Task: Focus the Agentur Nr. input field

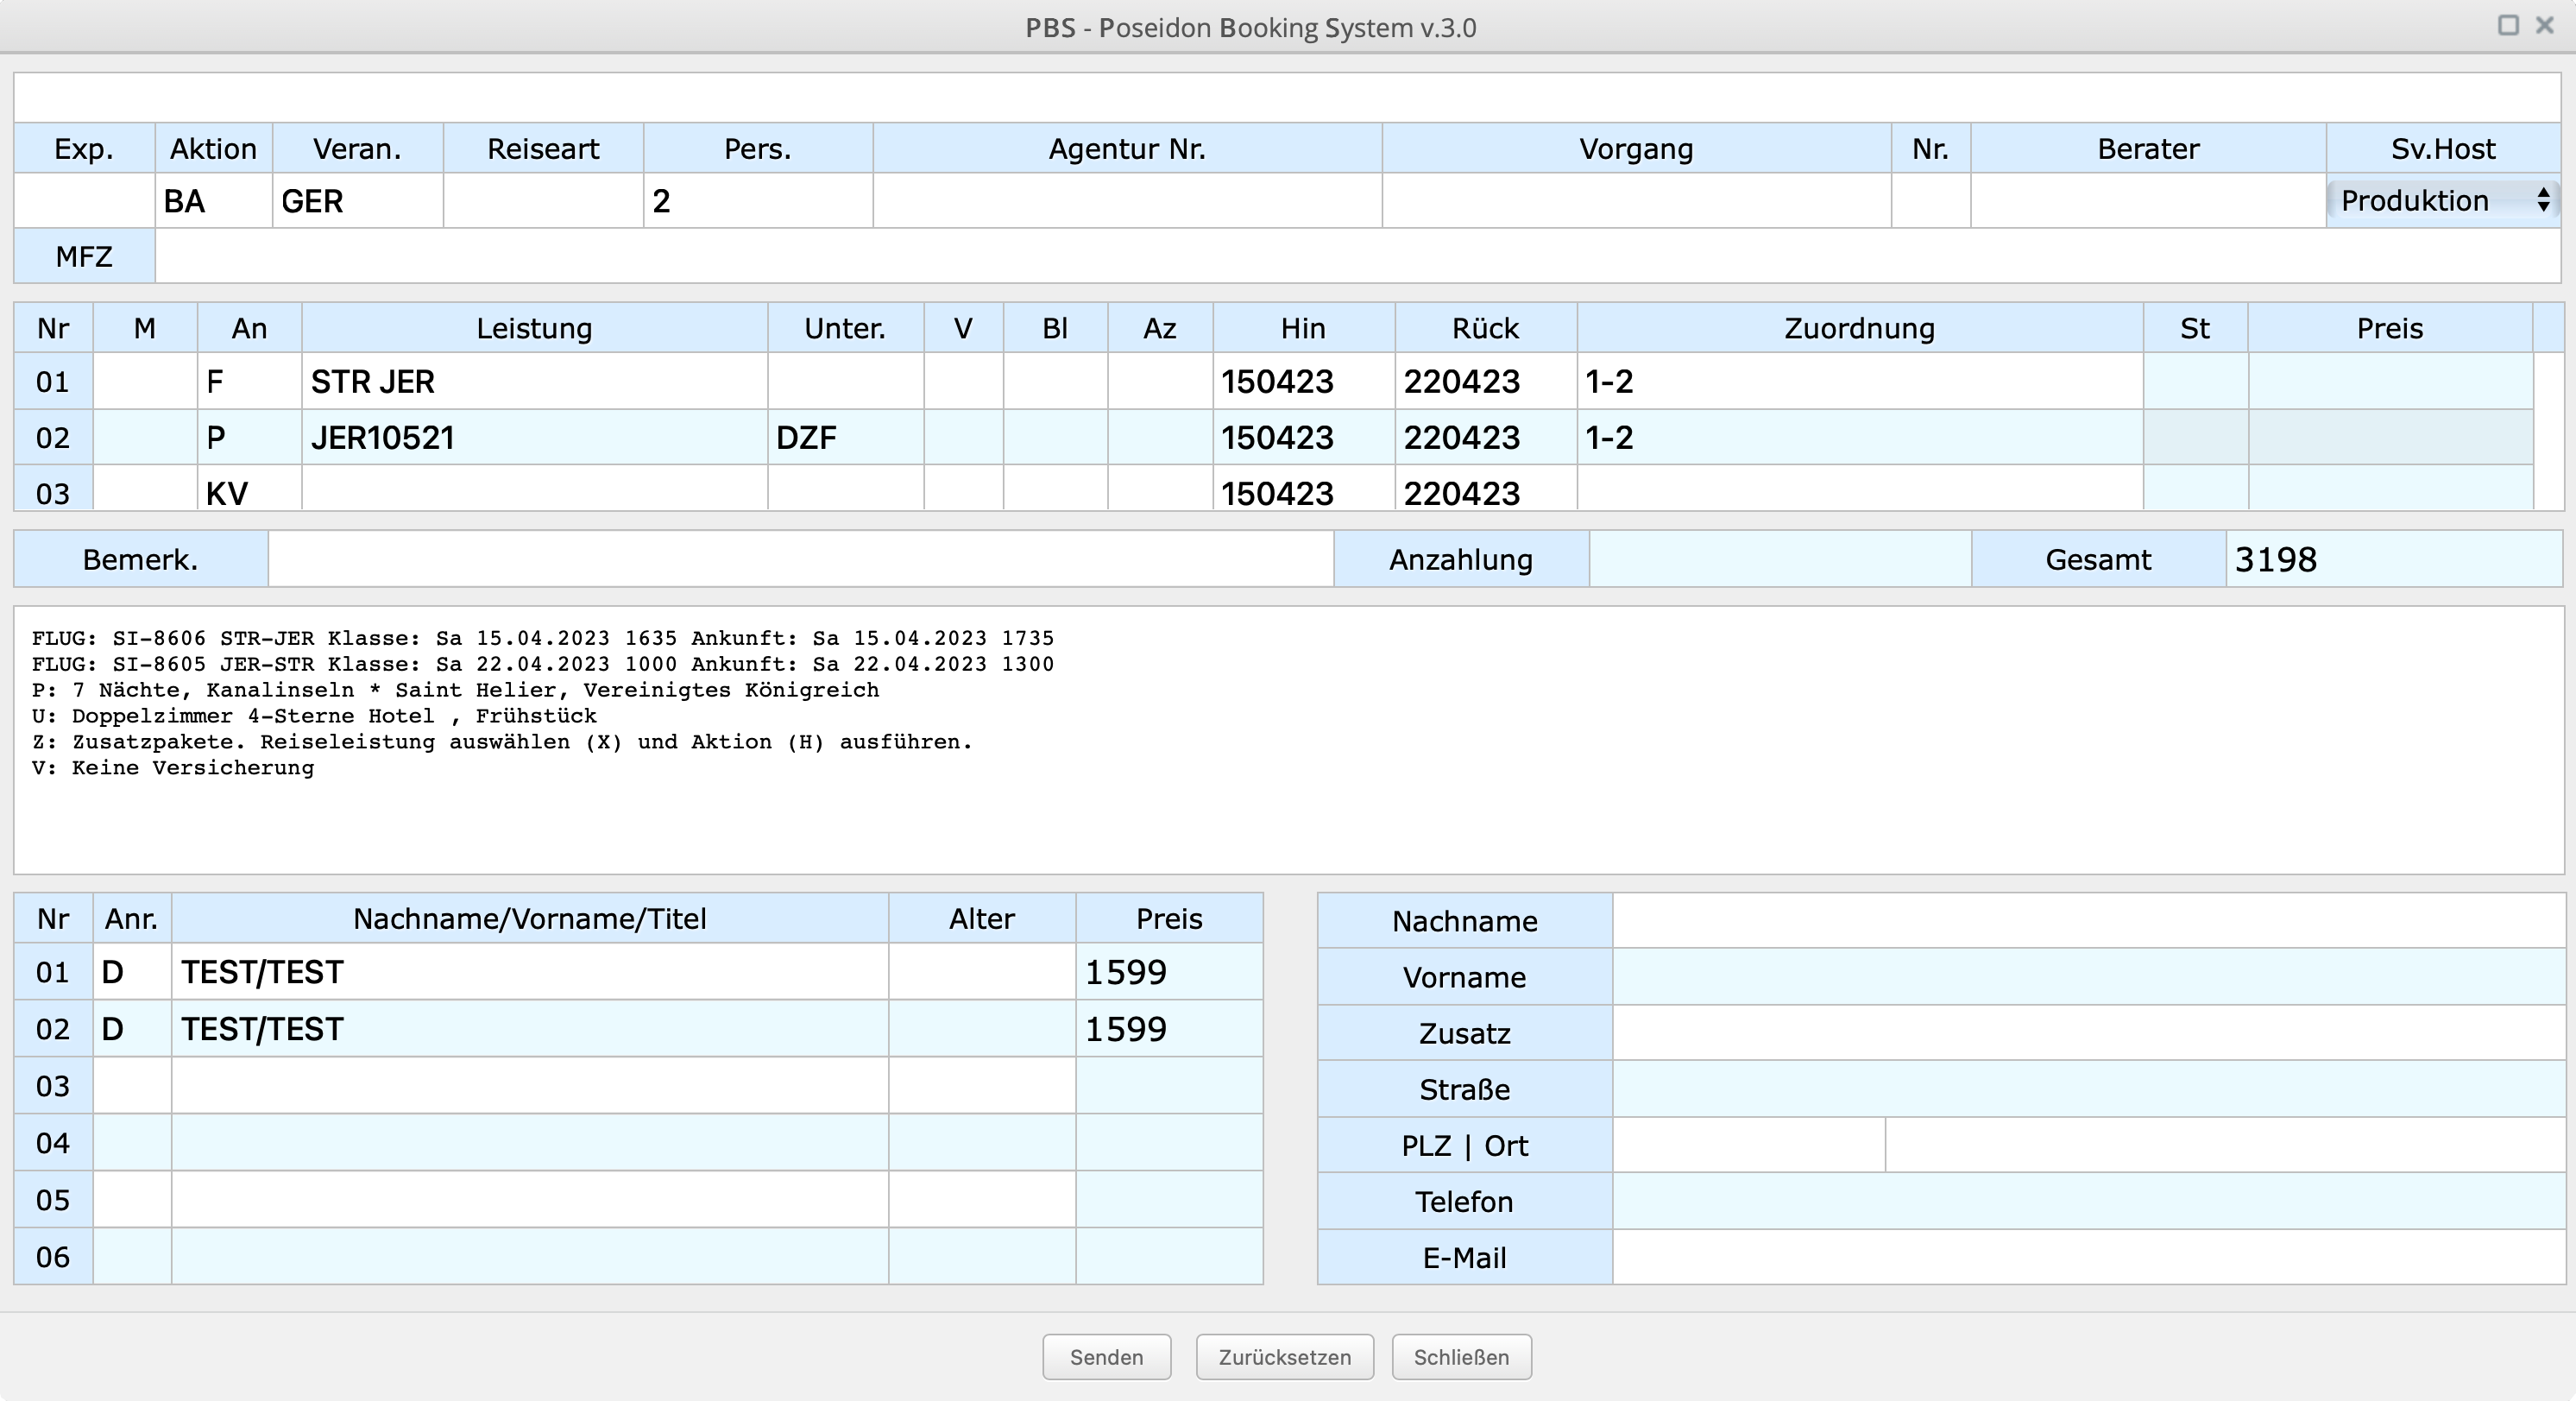Action: [1127, 201]
